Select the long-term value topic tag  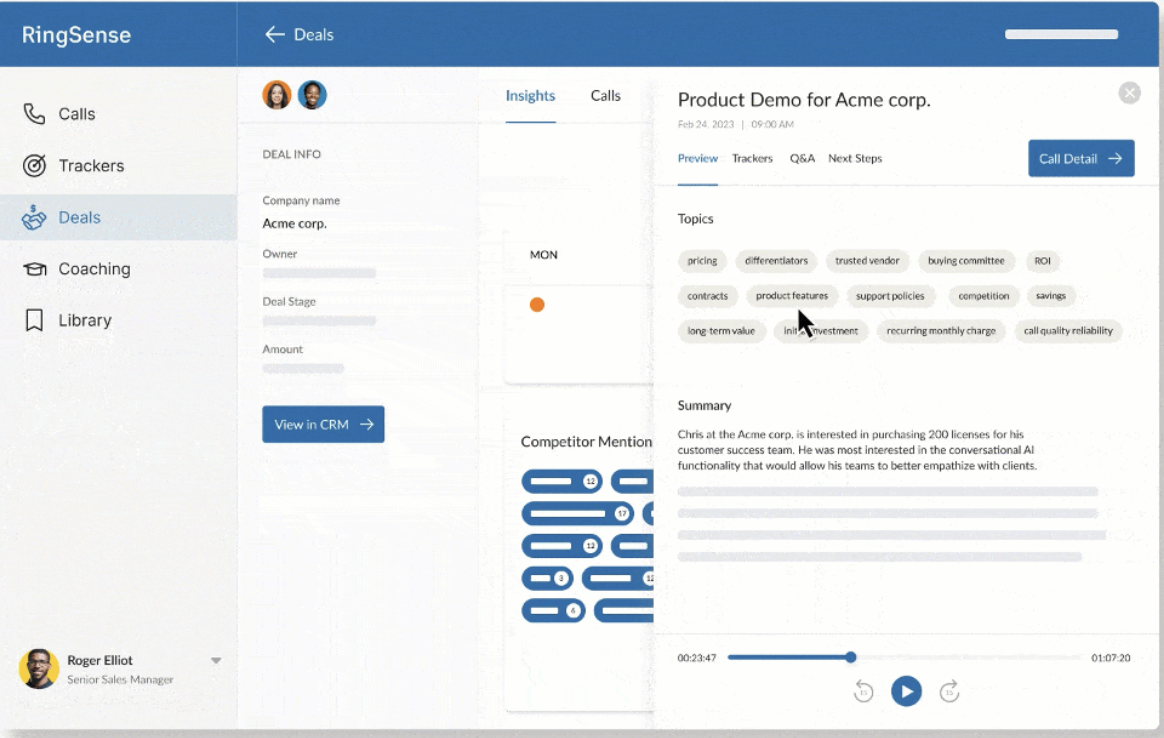coord(721,330)
